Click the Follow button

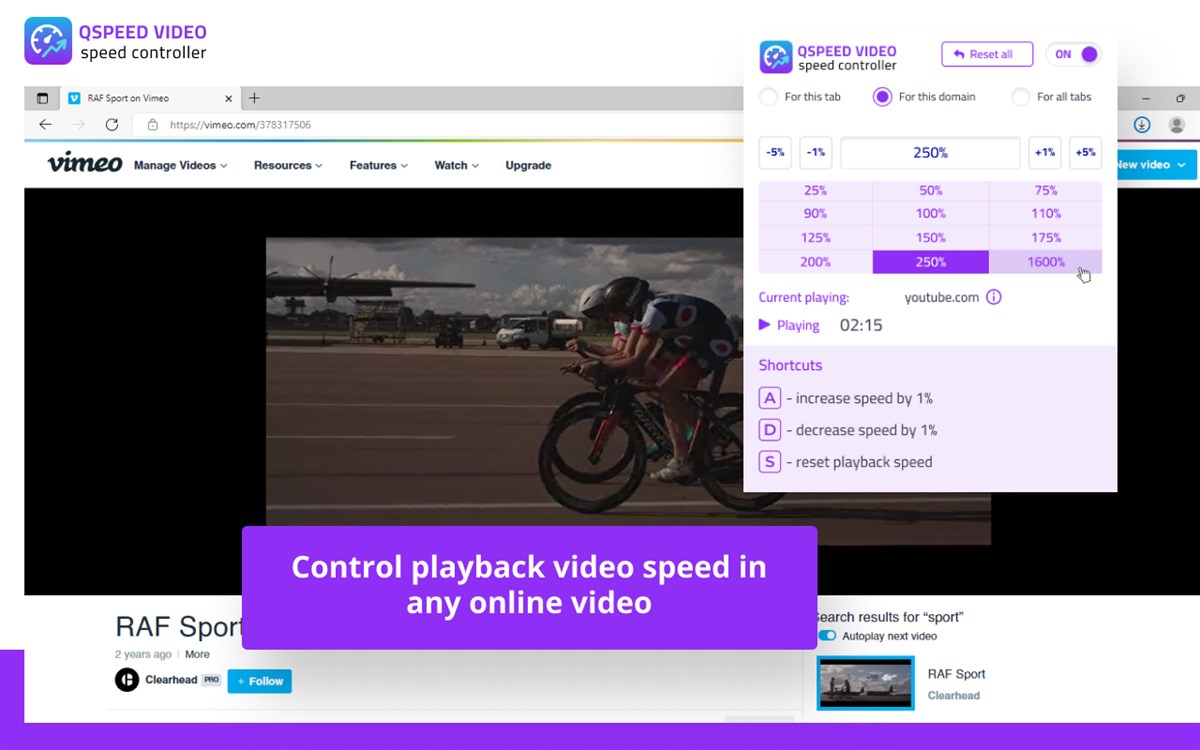[x=259, y=681]
